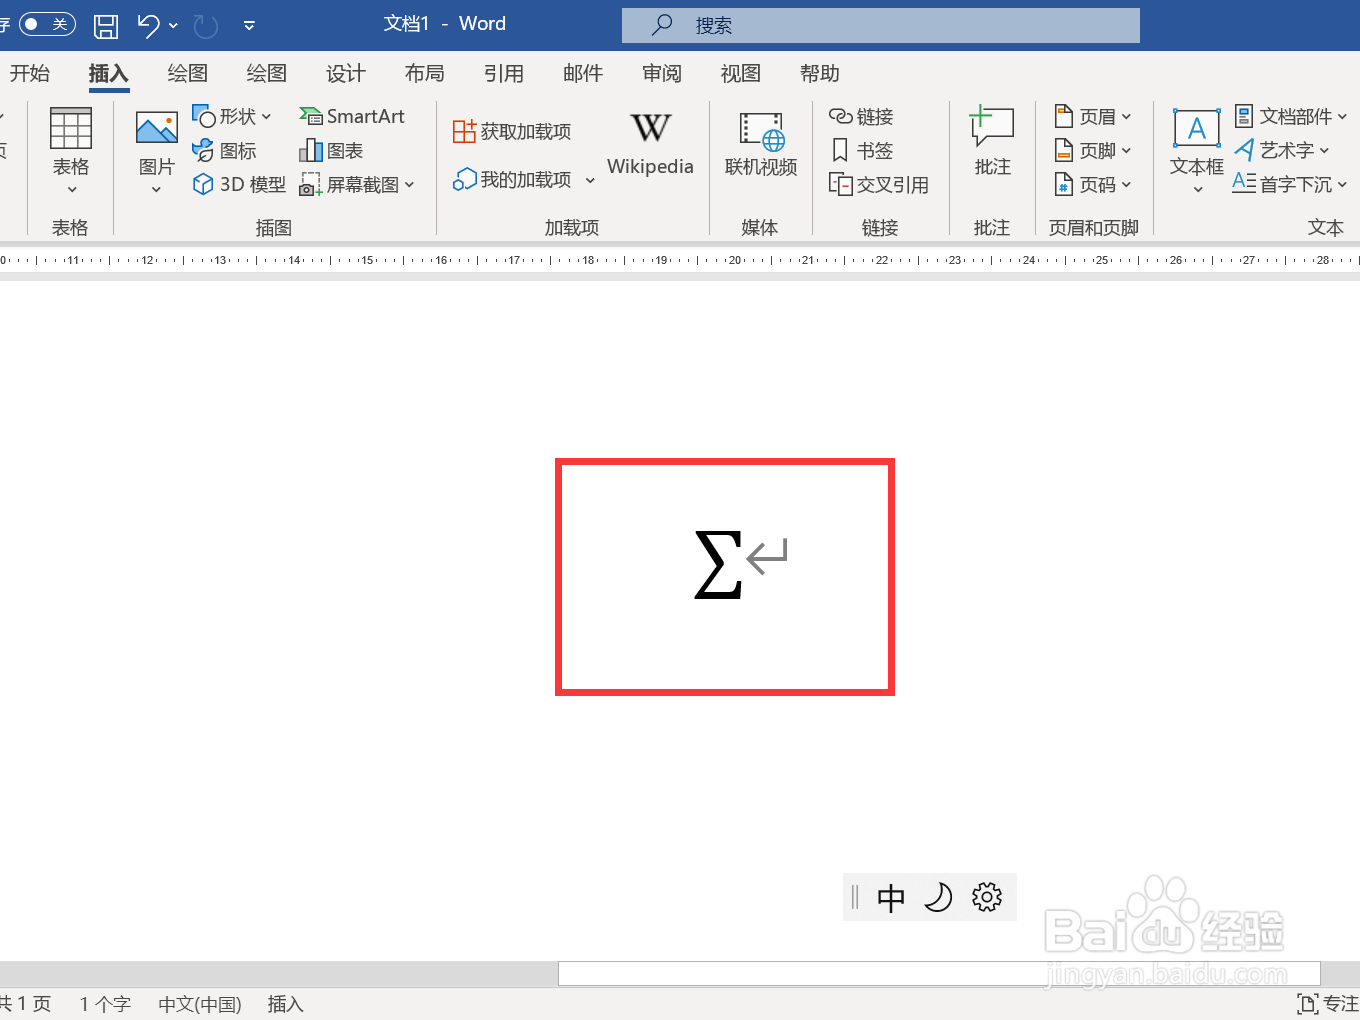Click the horizontal scrollbar
Screen dimensions: 1360x1020
click(x=939, y=973)
